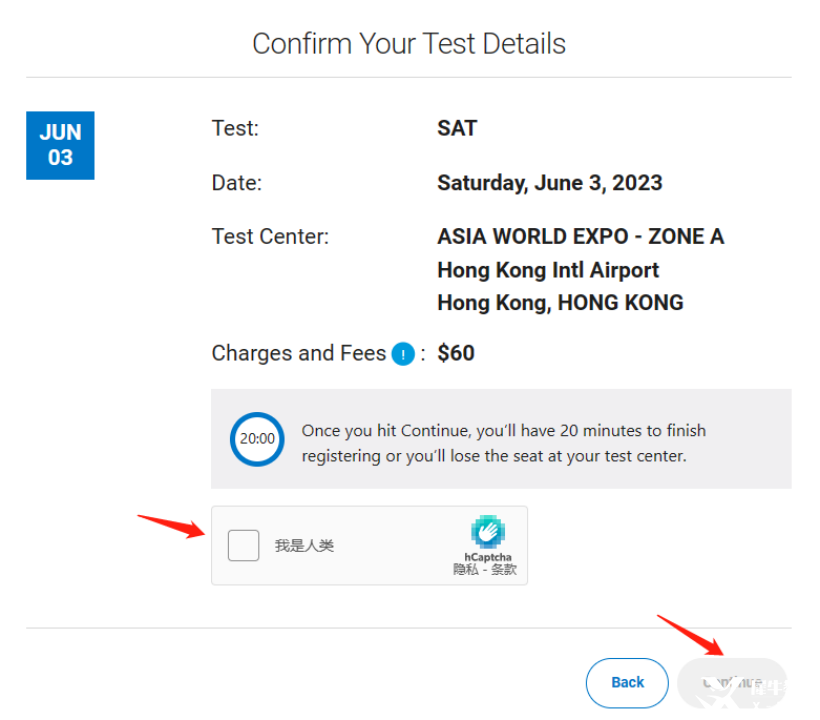Screen dimensions: 820x720
Task: Click the Charges and Fees label
Action: pyautogui.click(x=299, y=353)
